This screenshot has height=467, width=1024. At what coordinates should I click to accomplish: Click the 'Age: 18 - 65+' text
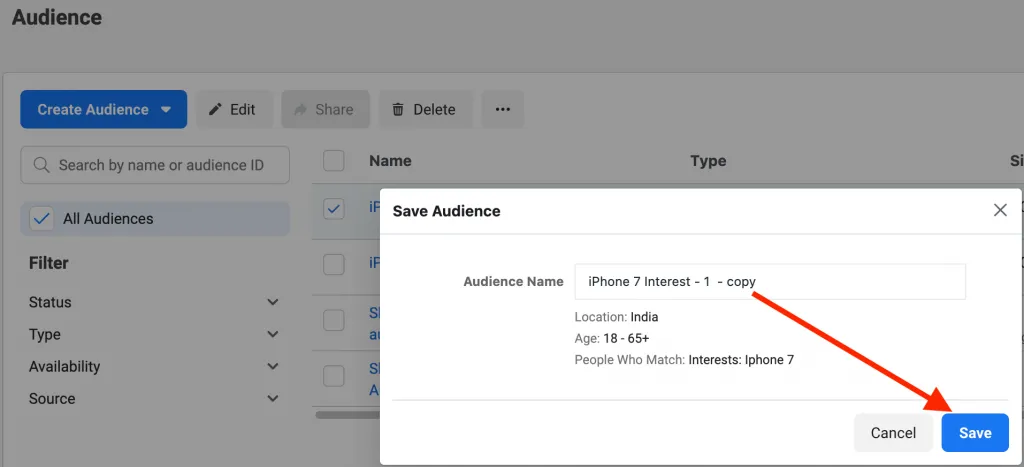pos(612,338)
